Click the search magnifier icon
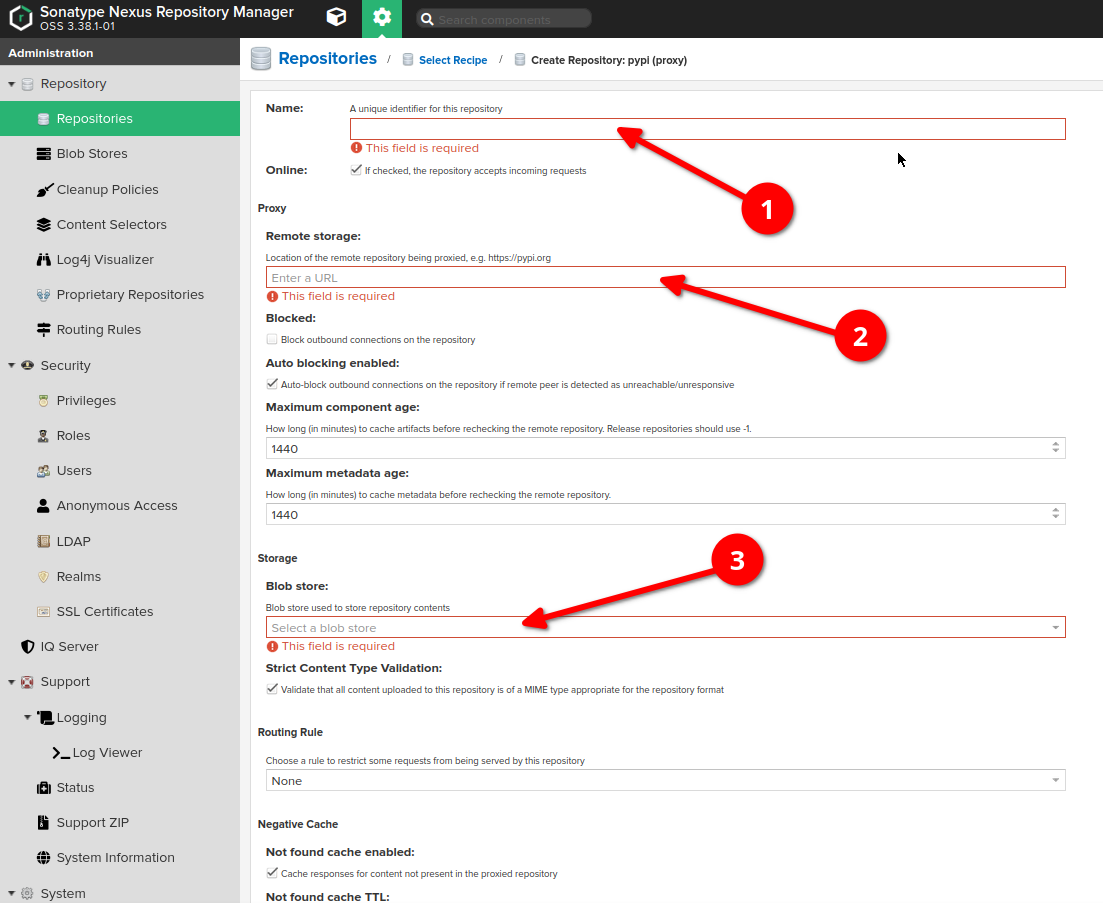Screen dimensions: 1103x903 (426, 19)
